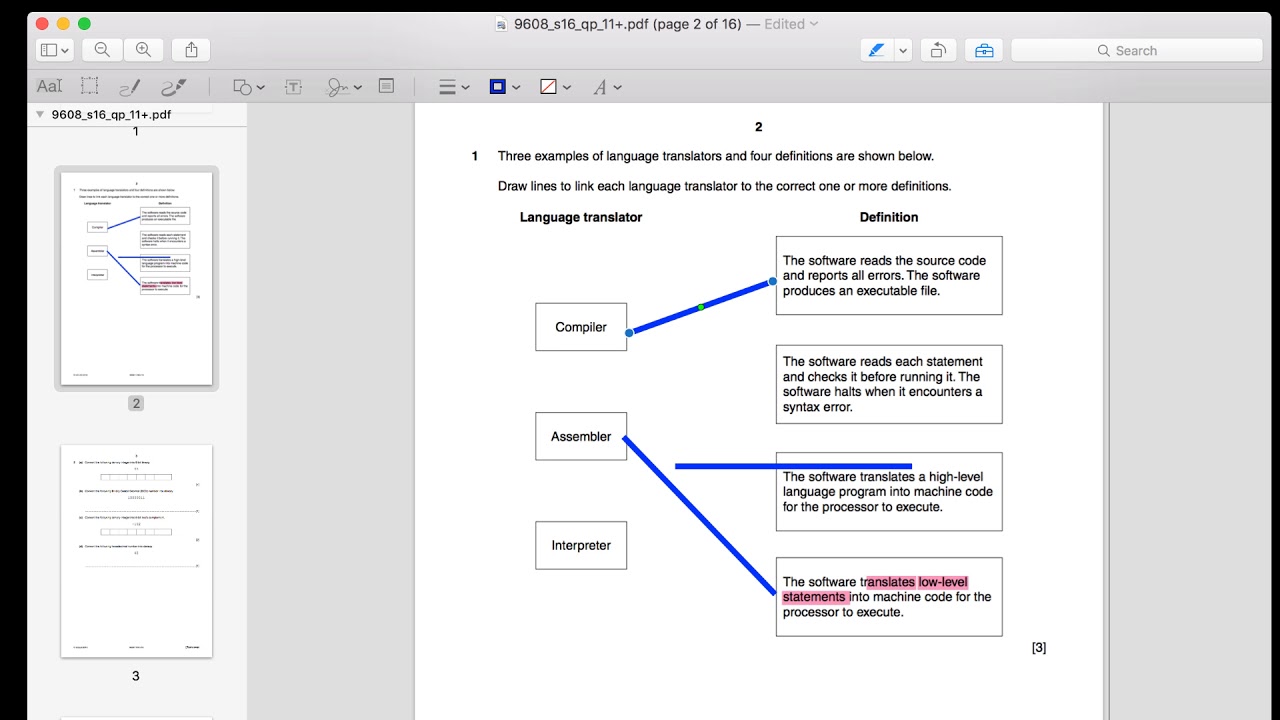The image size is (1280, 720).
Task: Click the 'Language translator' heading
Action: (581, 217)
